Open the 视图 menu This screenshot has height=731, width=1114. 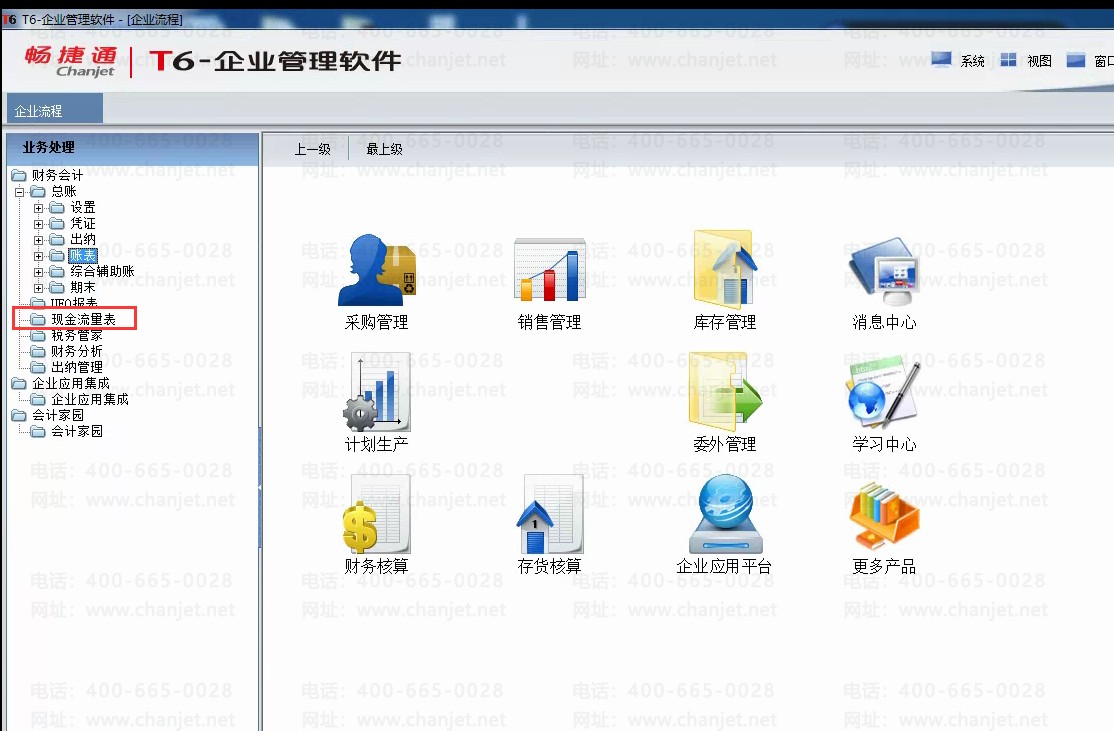pos(1026,61)
